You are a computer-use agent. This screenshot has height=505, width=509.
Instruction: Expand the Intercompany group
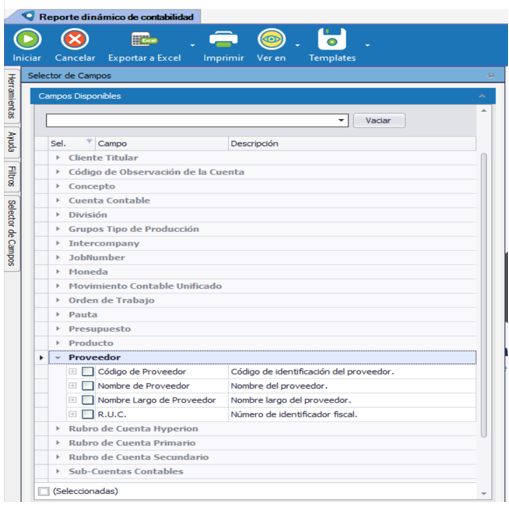[x=58, y=243]
